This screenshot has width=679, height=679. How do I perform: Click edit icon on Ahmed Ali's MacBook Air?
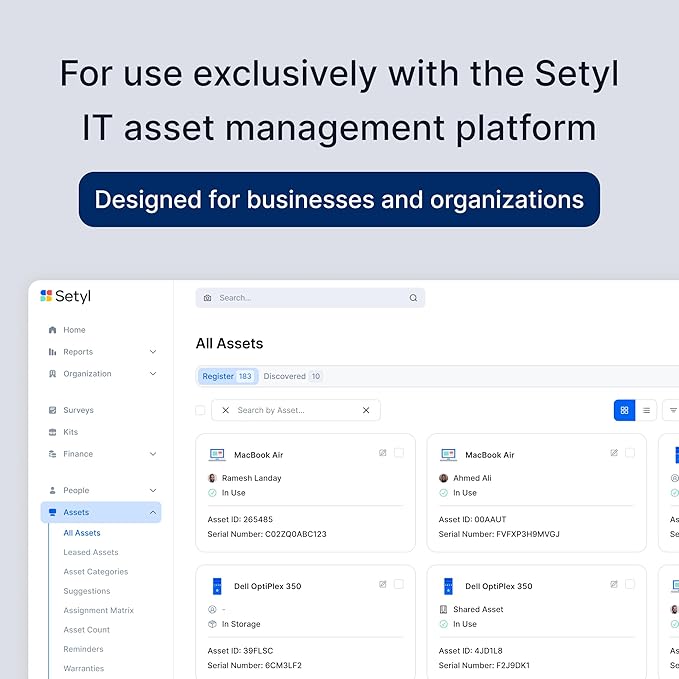pyautogui.click(x=614, y=453)
